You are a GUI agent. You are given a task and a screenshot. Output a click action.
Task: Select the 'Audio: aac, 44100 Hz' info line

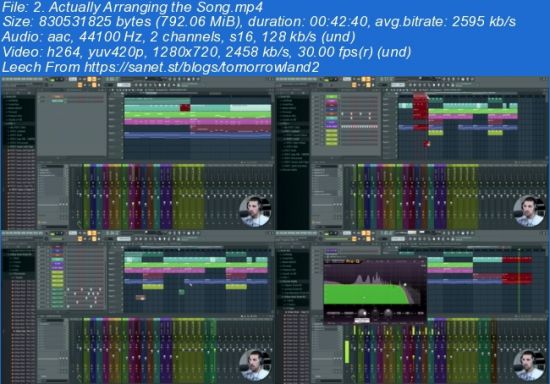(x=179, y=37)
